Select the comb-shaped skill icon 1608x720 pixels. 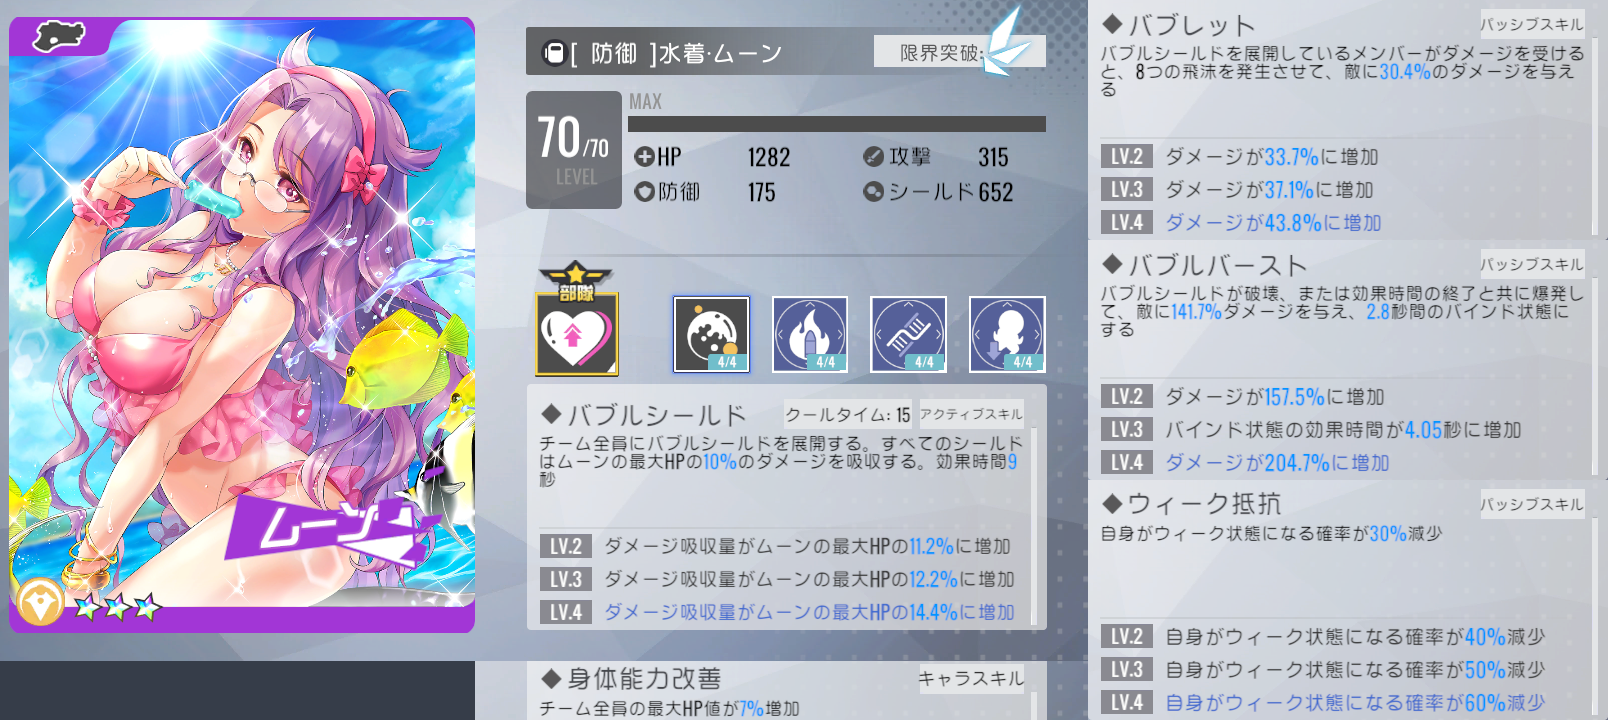(908, 334)
